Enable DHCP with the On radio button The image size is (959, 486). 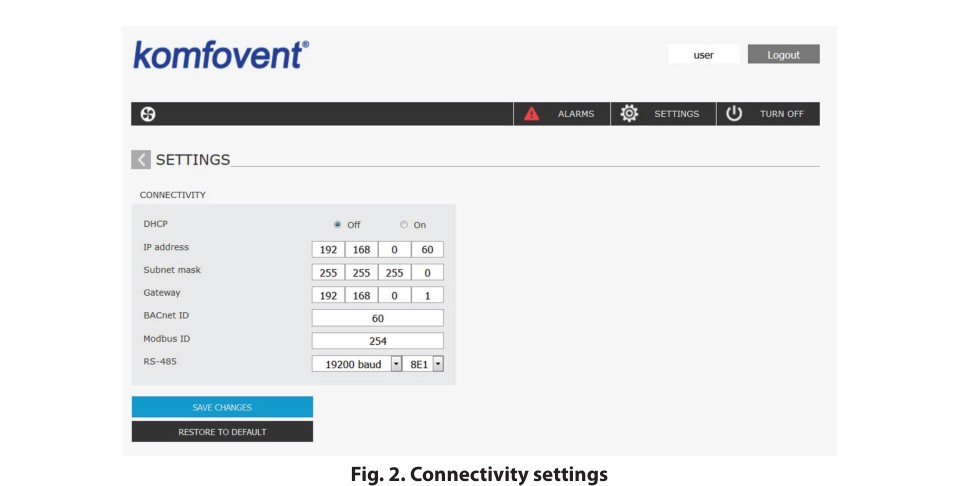[404, 225]
